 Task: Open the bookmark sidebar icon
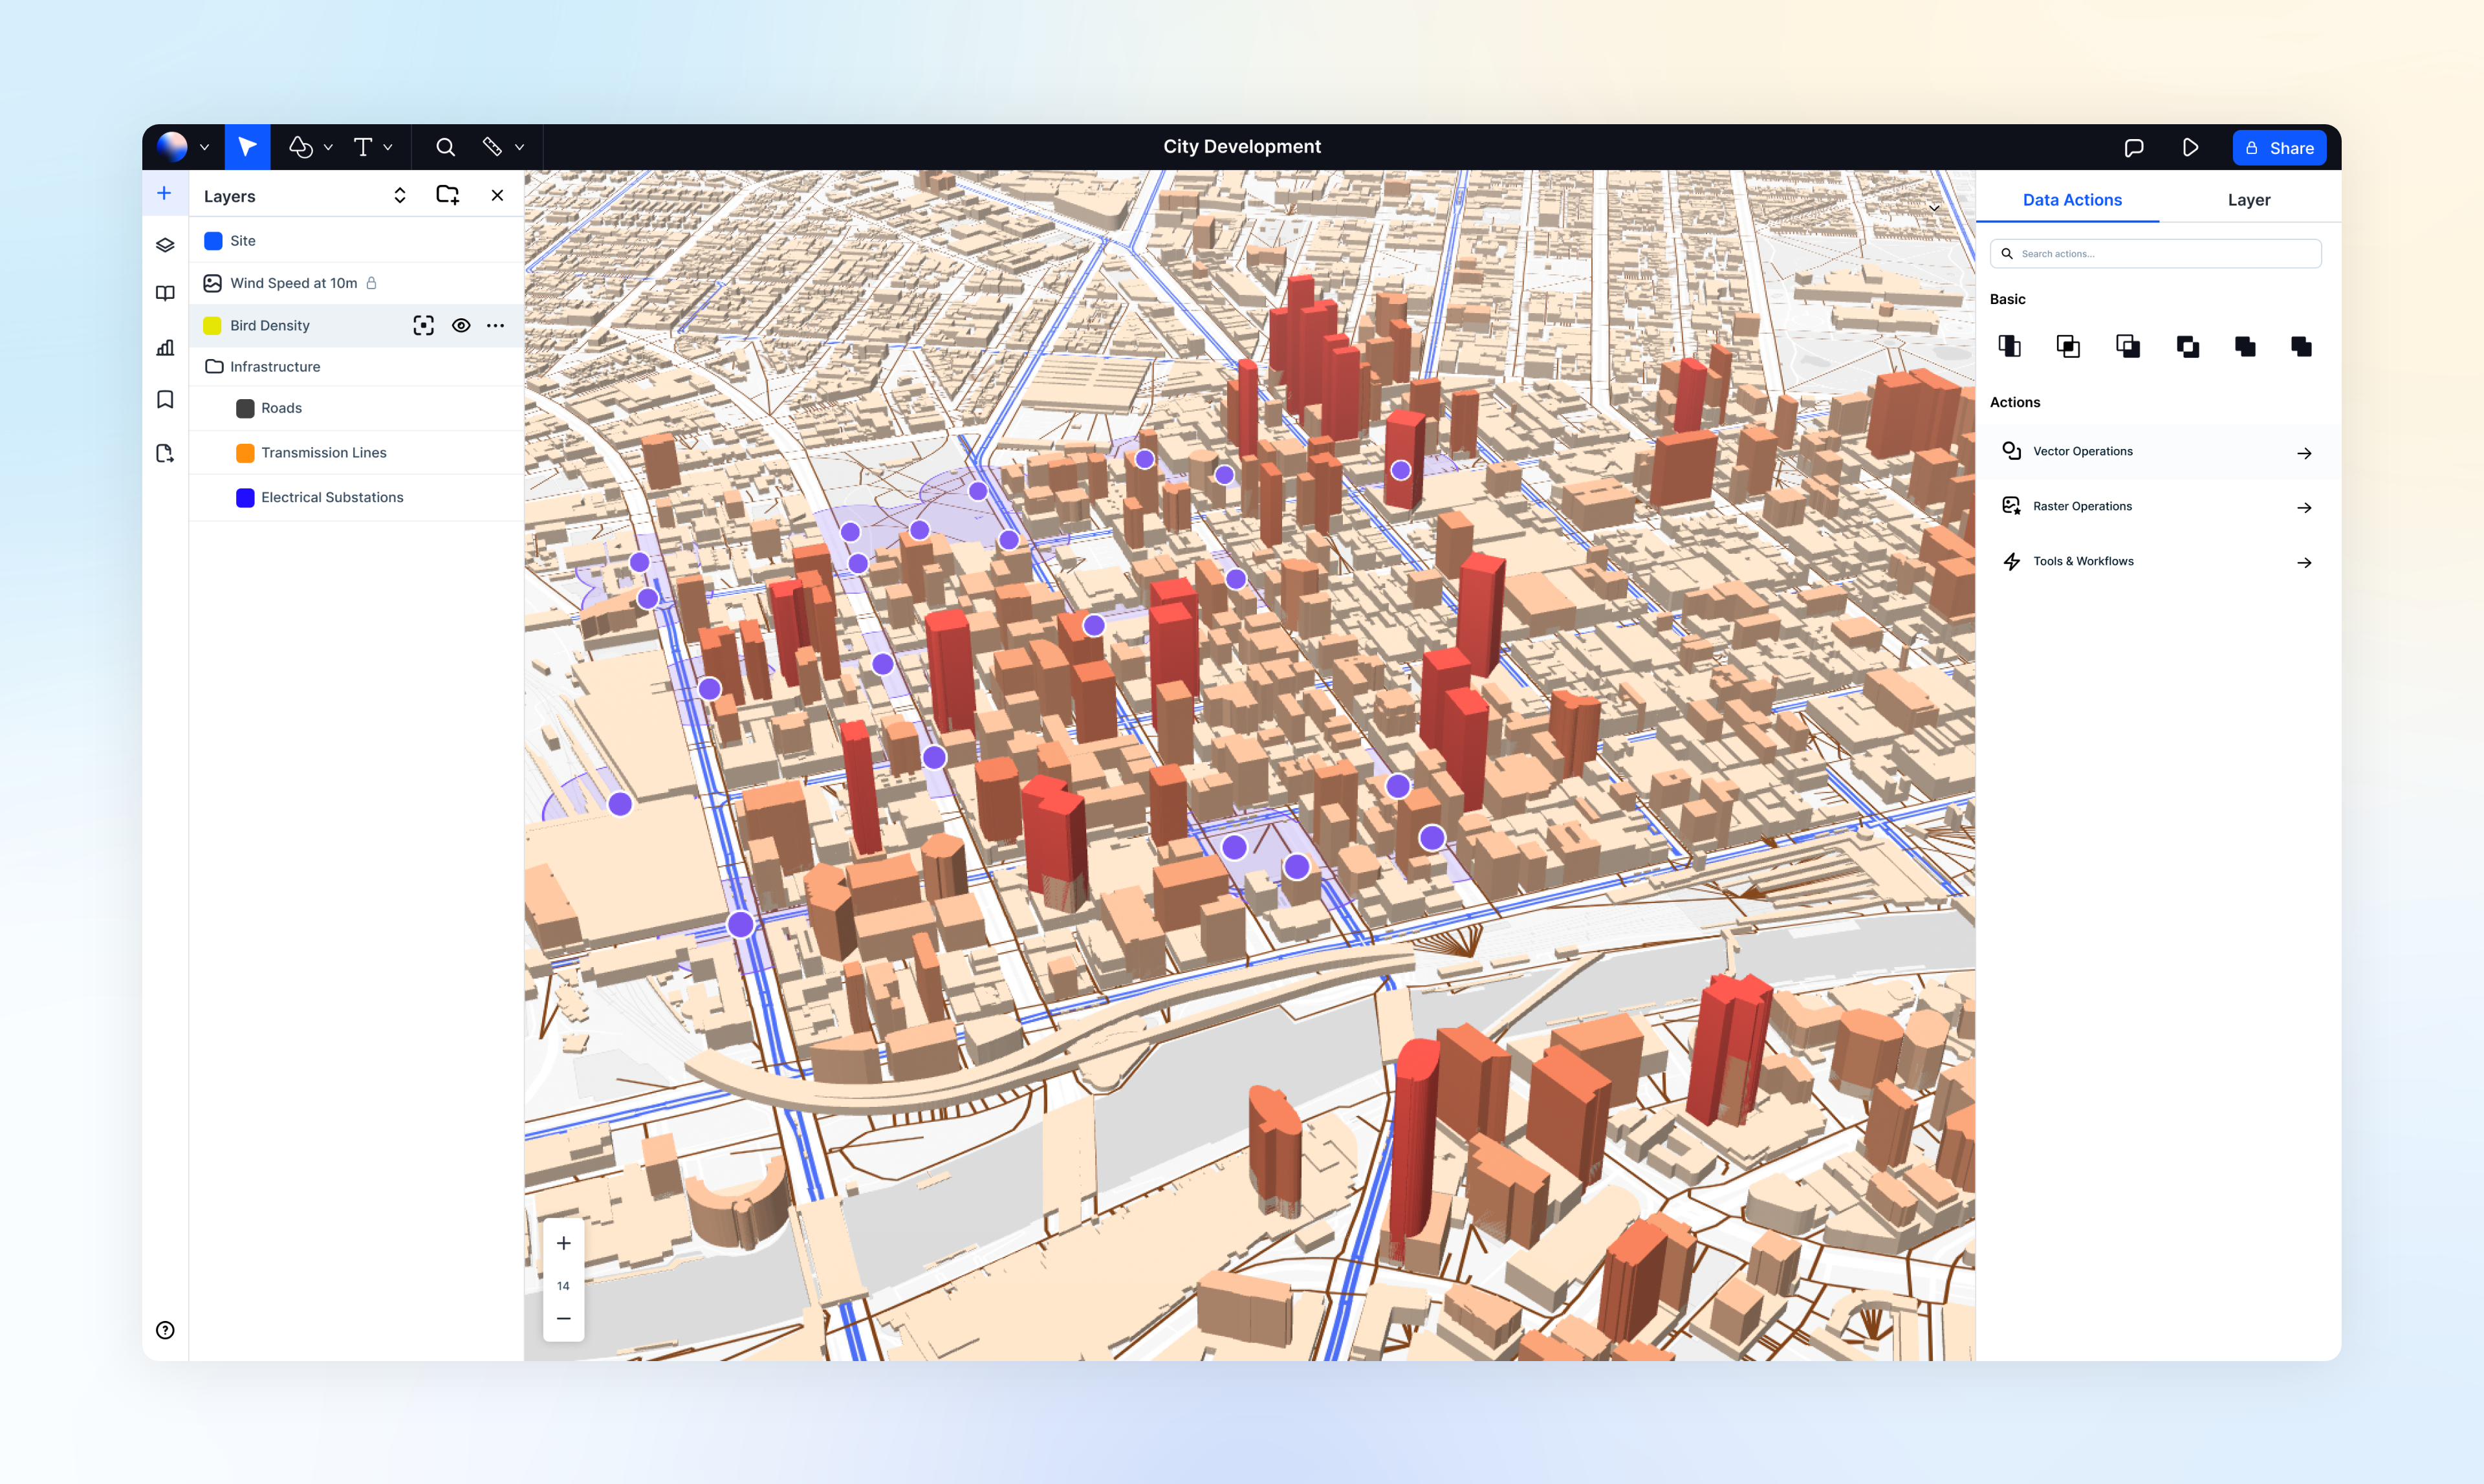[x=165, y=400]
